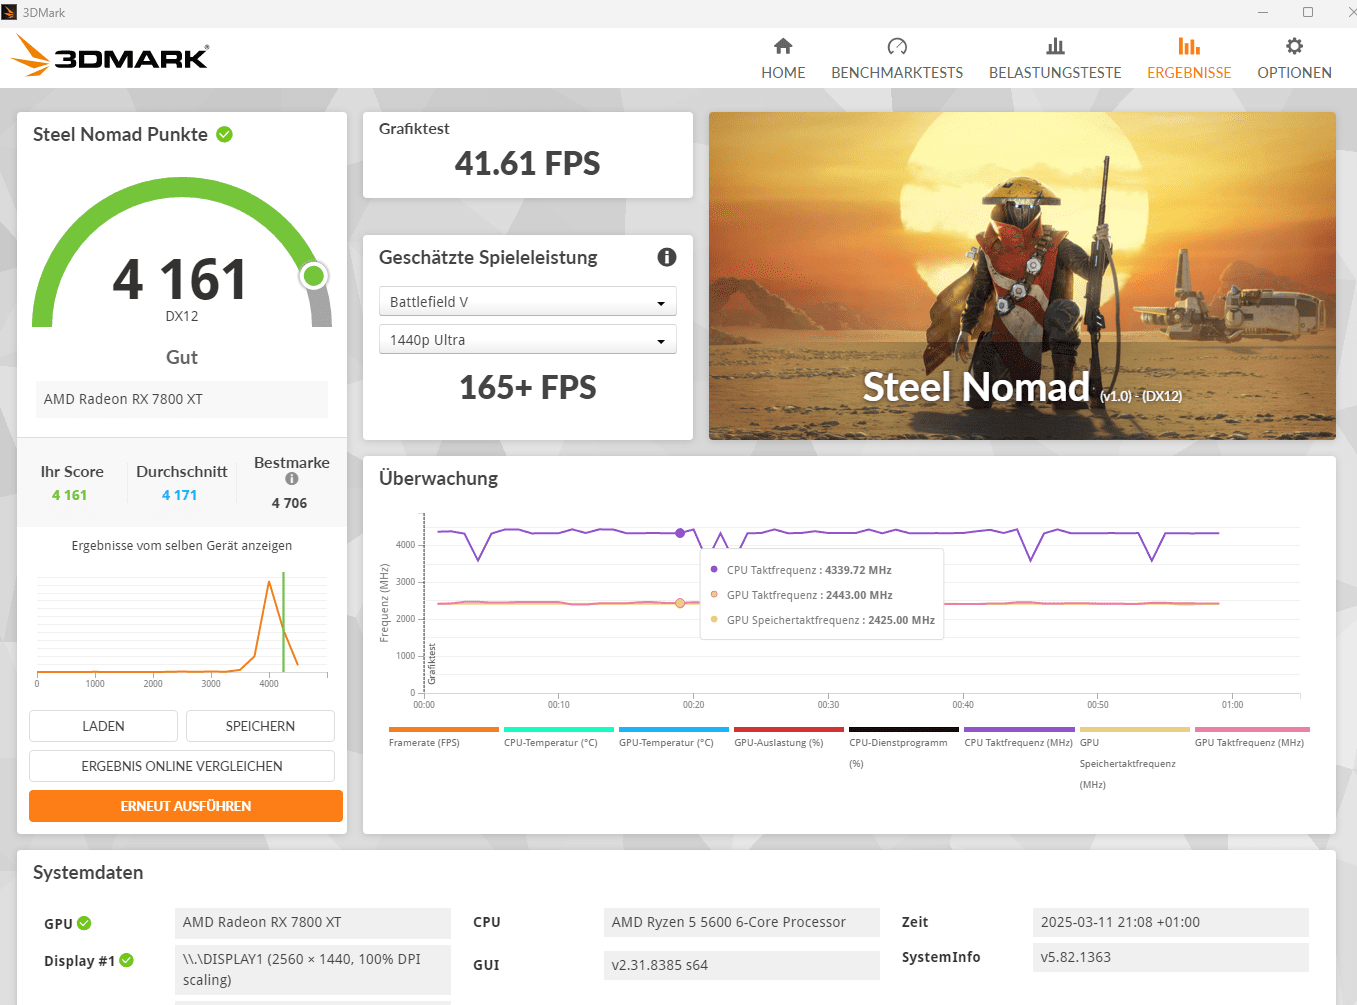Image resolution: width=1357 pixels, height=1005 pixels.
Task: Open BELASTUNGSTESTE tab
Action: [x=1055, y=59]
